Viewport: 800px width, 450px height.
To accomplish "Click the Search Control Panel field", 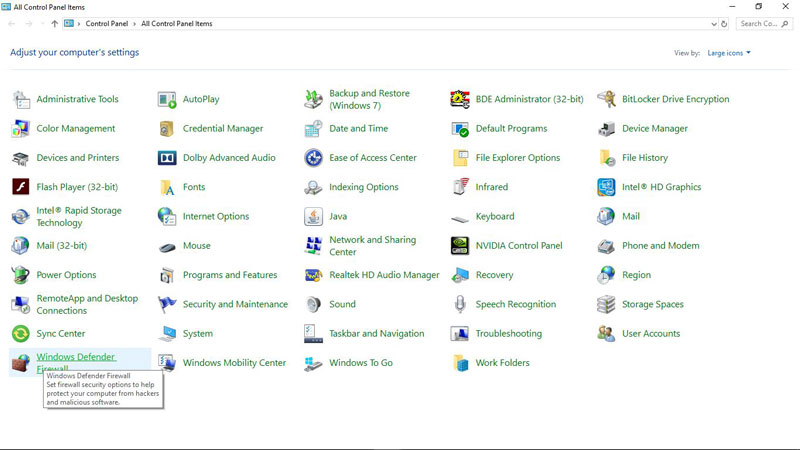I will (x=764, y=24).
